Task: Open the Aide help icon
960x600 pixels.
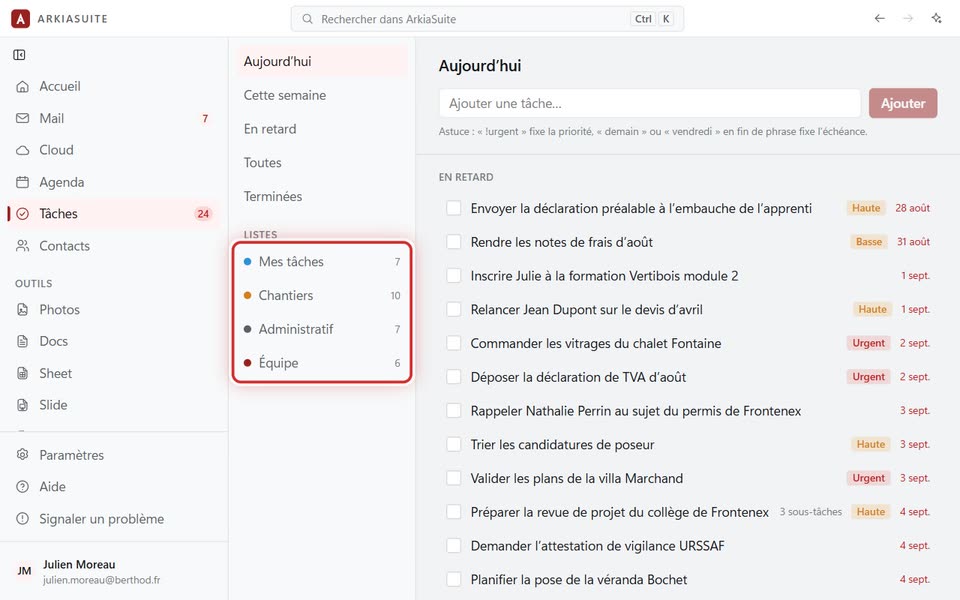Action: point(23,487)
